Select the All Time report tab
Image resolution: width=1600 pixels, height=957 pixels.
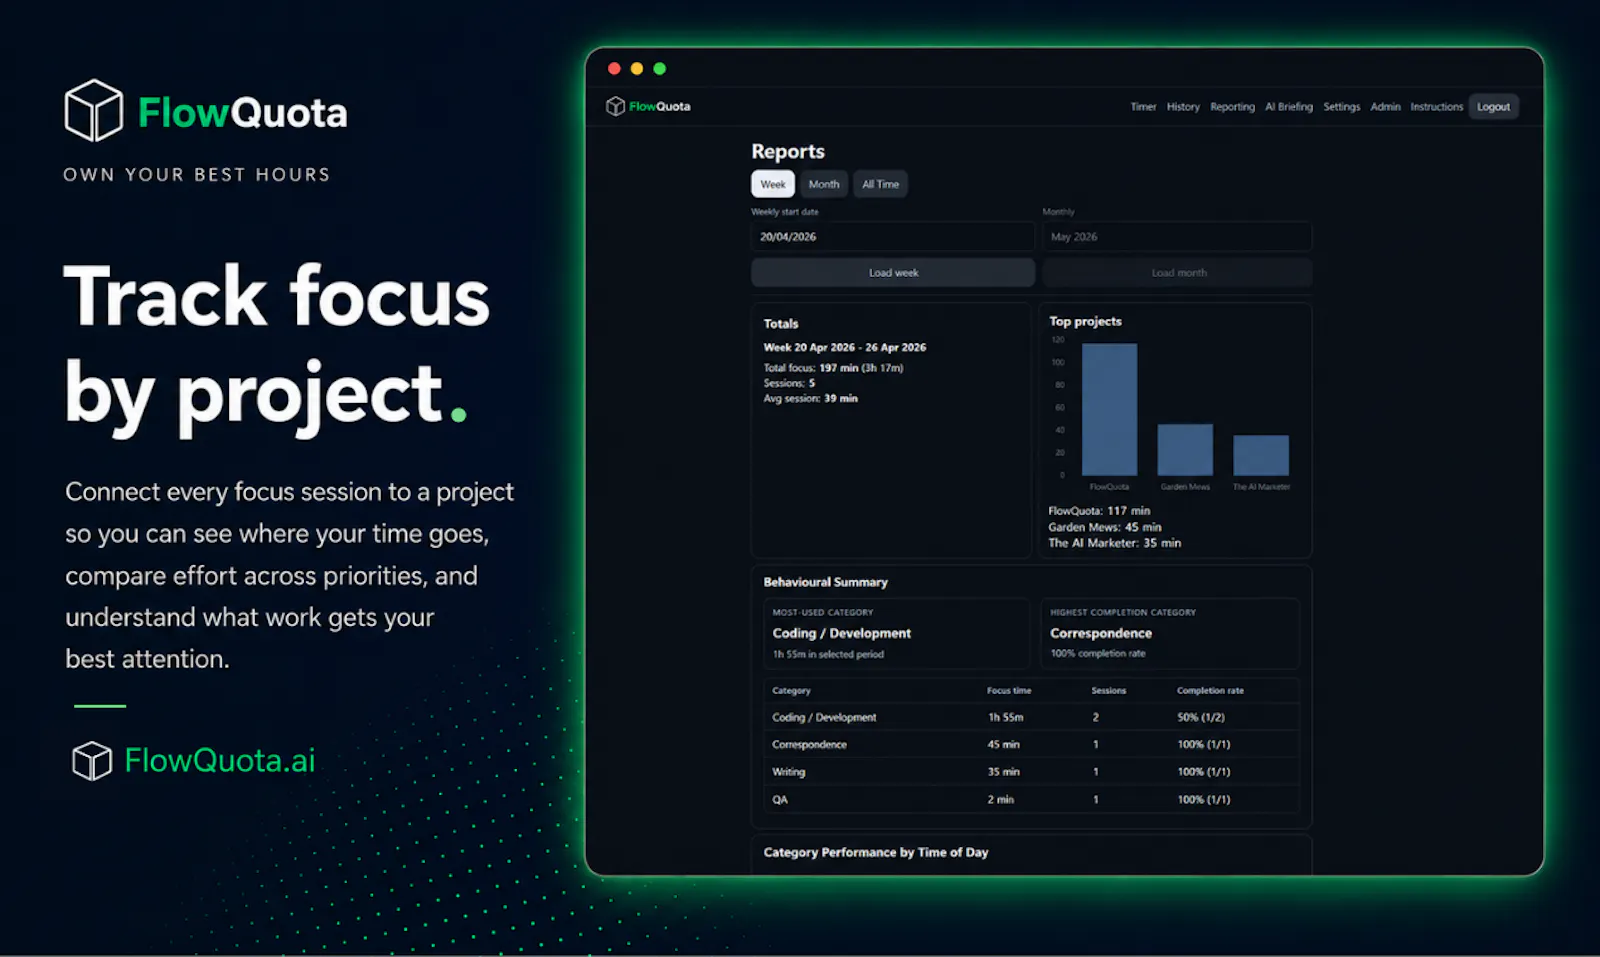point(881,184)
